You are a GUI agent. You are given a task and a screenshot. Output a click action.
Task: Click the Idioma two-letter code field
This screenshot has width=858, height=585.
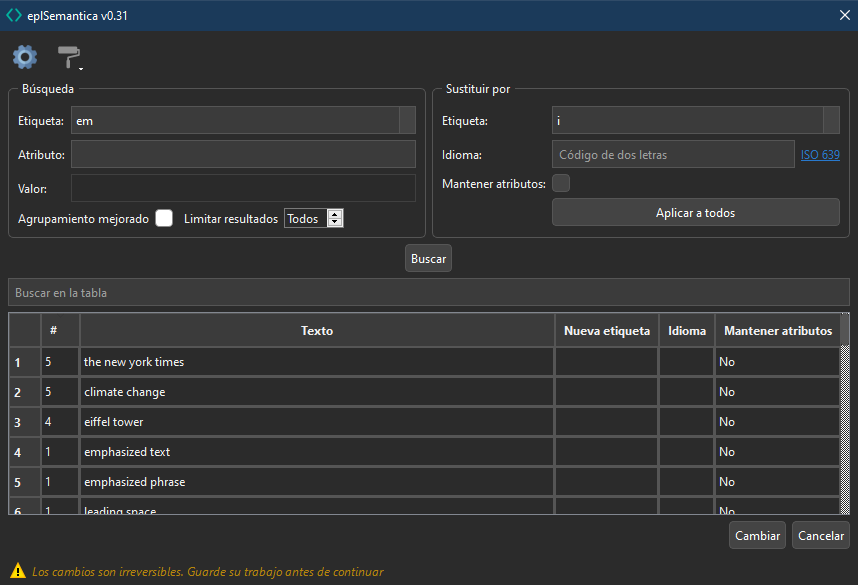click(672, 155)
